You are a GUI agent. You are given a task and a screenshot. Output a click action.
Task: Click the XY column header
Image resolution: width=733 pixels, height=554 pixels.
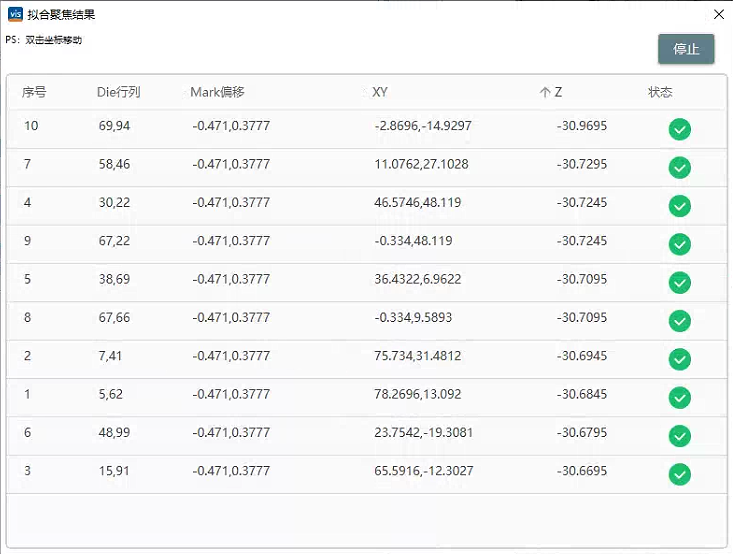point(380,92)
